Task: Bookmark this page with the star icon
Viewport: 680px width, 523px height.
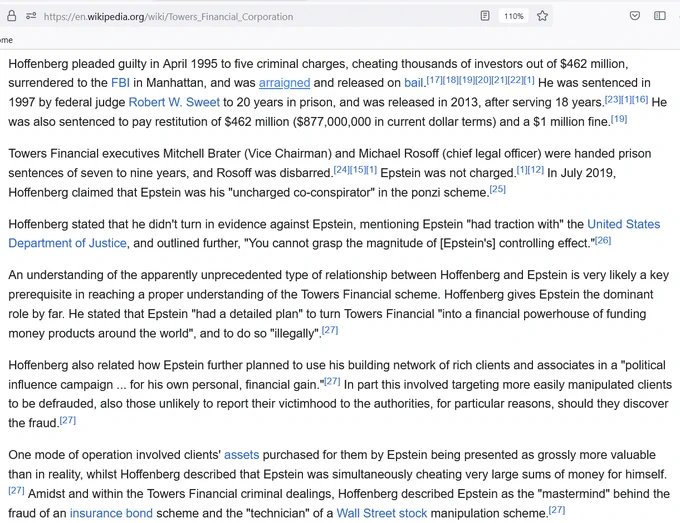Action: coord(542,16)
